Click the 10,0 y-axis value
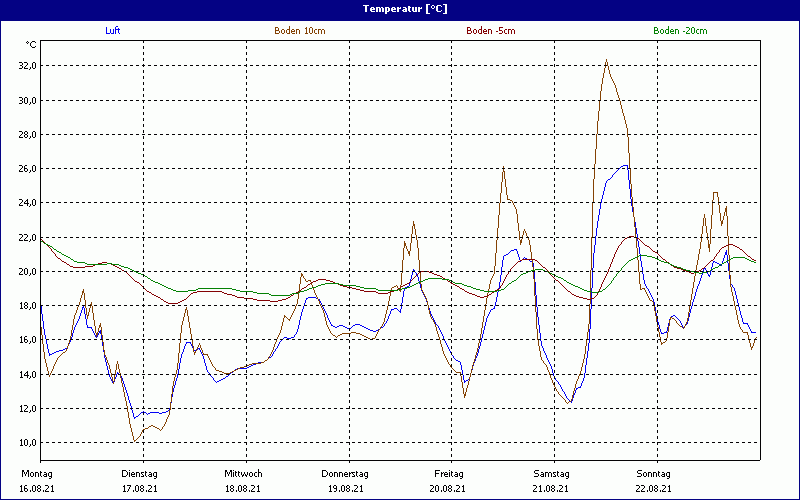Viewport: 800px width, 500px height. pyautogui.click(x=28, y=442)
